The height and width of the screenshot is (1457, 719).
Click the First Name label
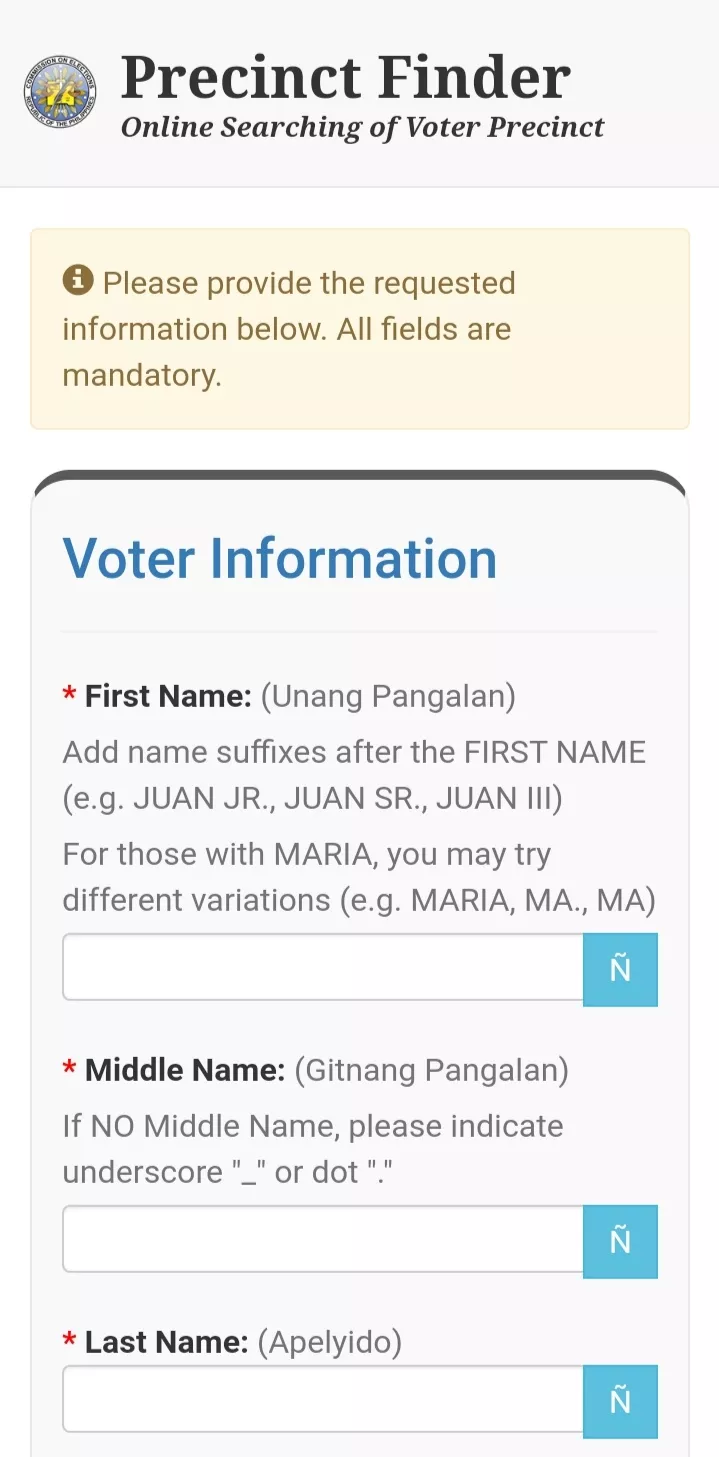[x=168, y=696]
